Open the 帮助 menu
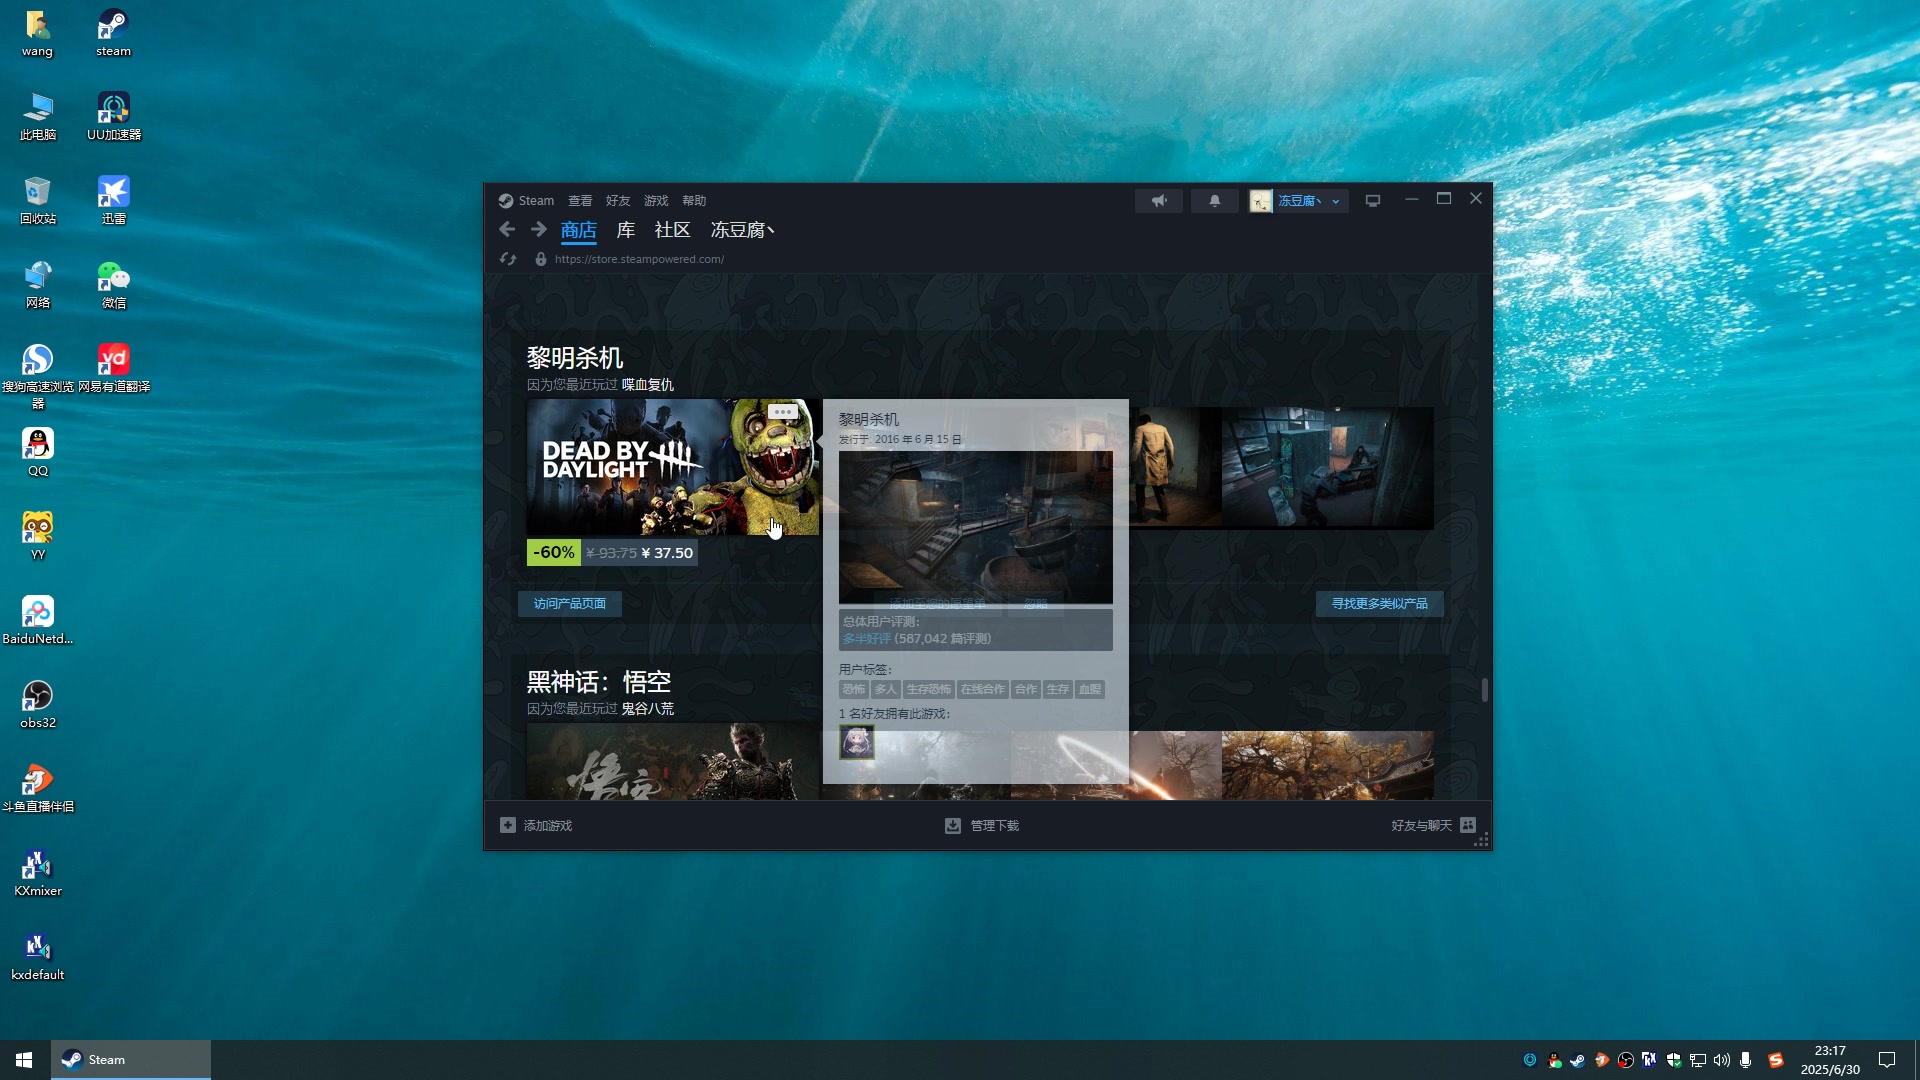The height and width of the screenshot is (1080, 1920). point(694,201)
